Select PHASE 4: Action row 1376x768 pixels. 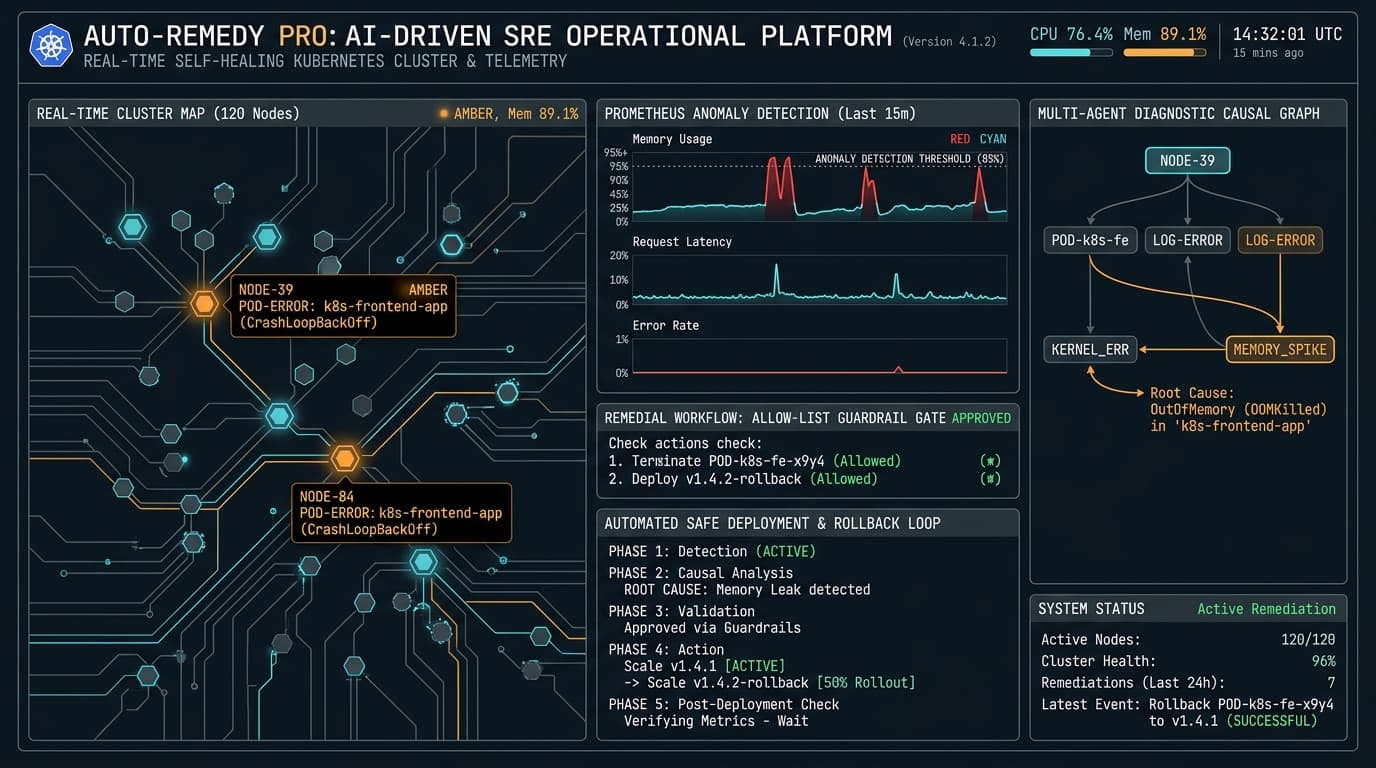click(x=666, y=649)
